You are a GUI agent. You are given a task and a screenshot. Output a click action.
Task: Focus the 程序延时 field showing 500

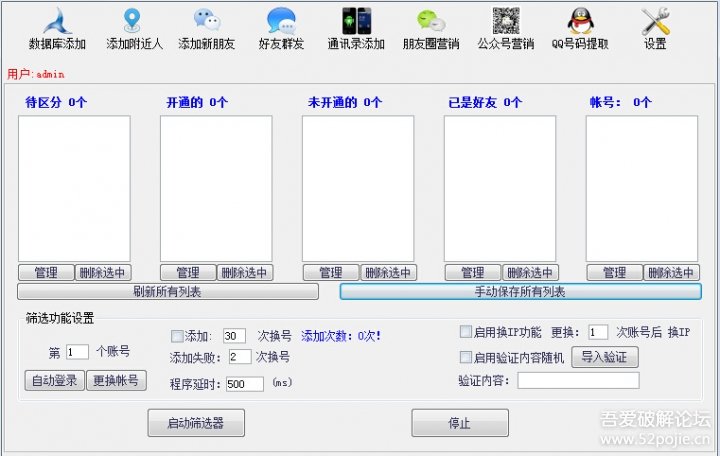point(245,384)
